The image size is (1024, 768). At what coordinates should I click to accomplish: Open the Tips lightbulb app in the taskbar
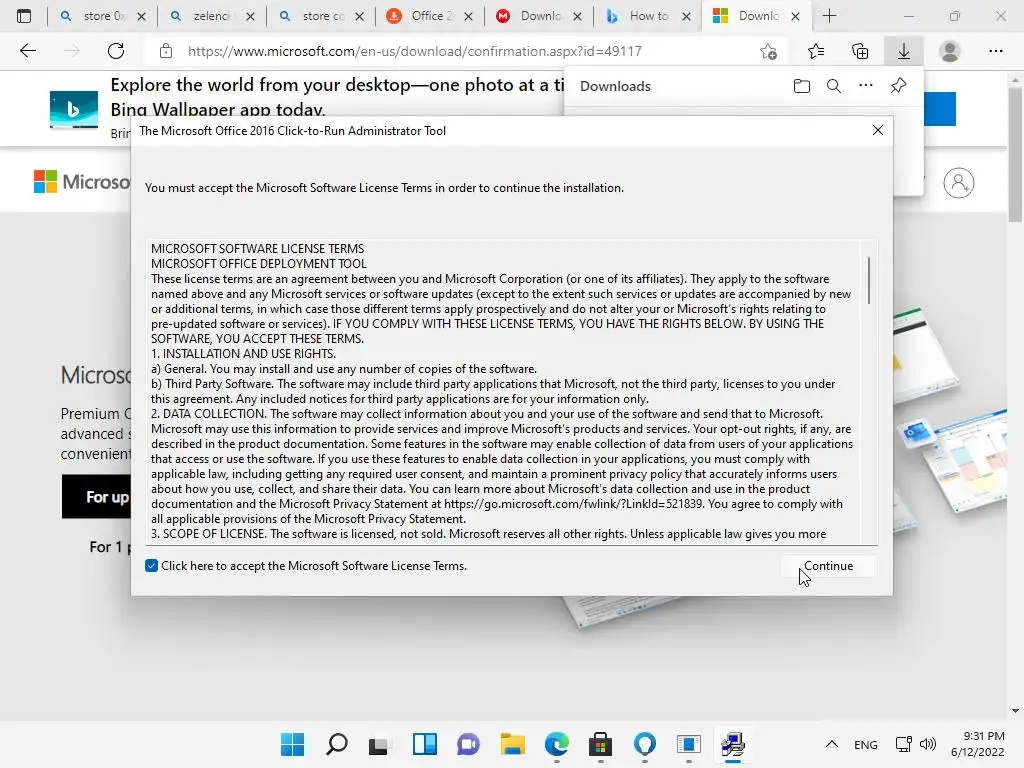[x=645, y=744]
